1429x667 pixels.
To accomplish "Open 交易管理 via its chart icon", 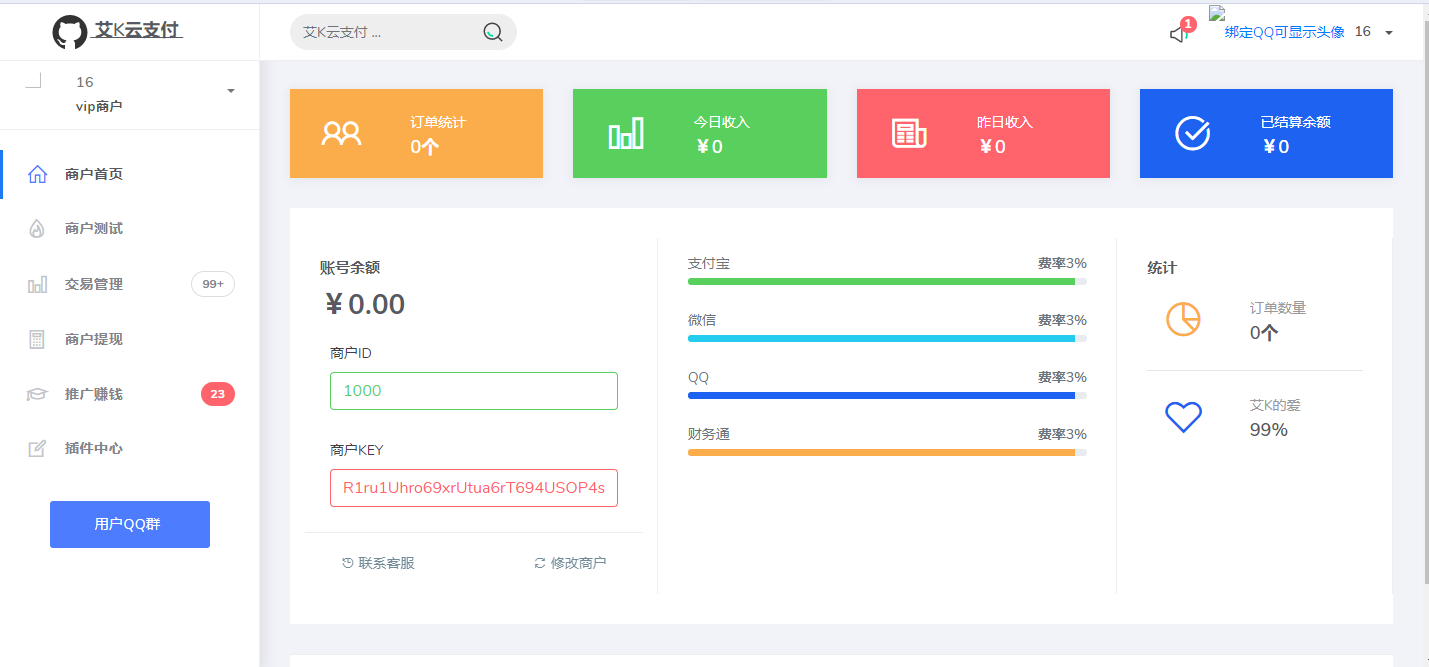I will tap(37, 283).
